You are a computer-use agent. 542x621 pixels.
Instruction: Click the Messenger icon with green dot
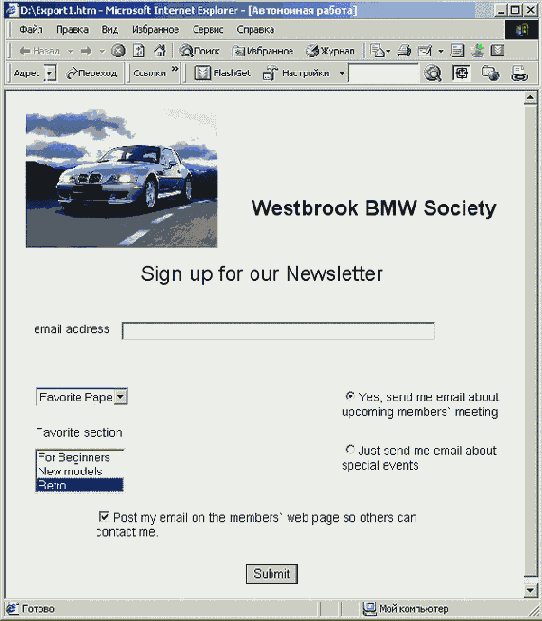(x=478, y=50)
